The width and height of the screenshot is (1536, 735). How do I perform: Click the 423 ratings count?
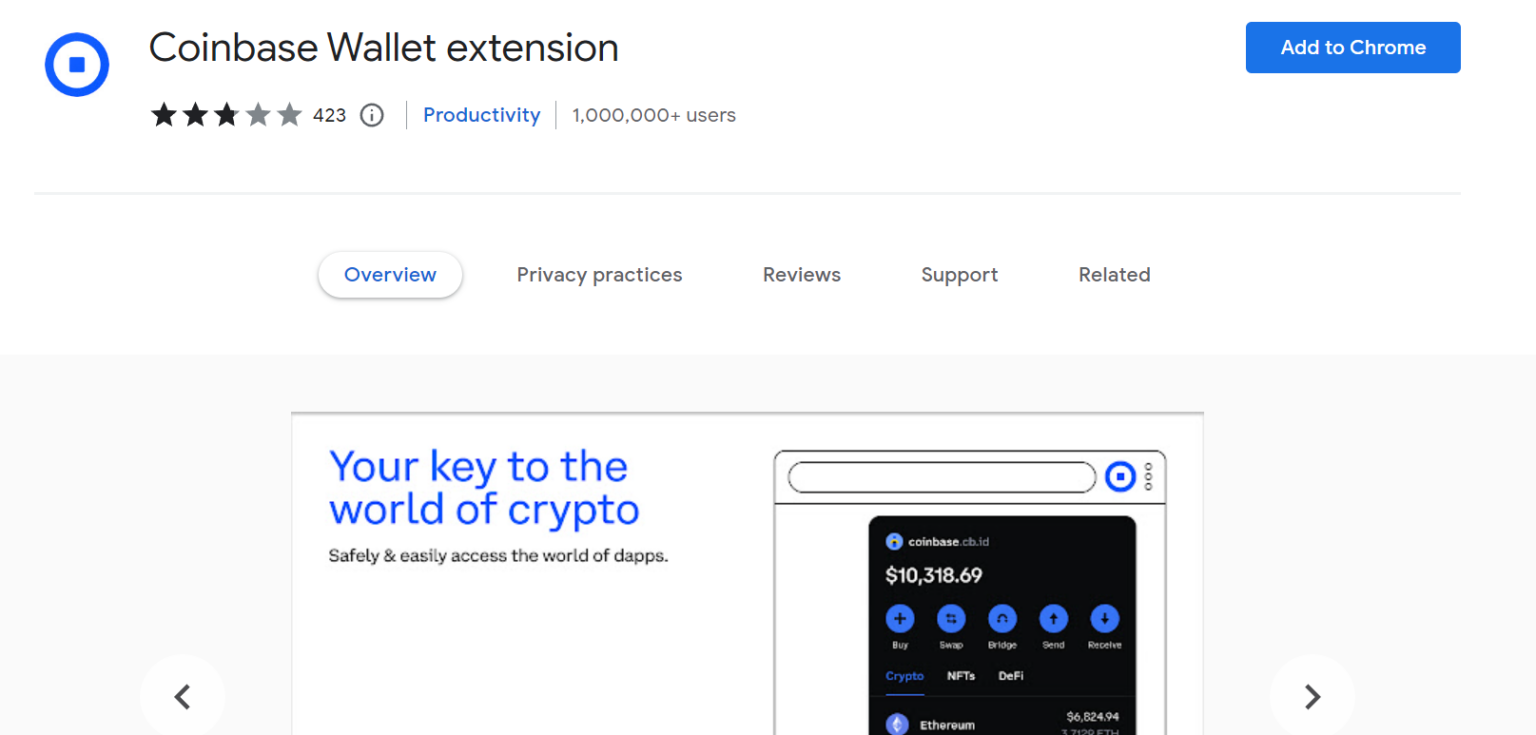pyautogui.click(x=329, y=115)
